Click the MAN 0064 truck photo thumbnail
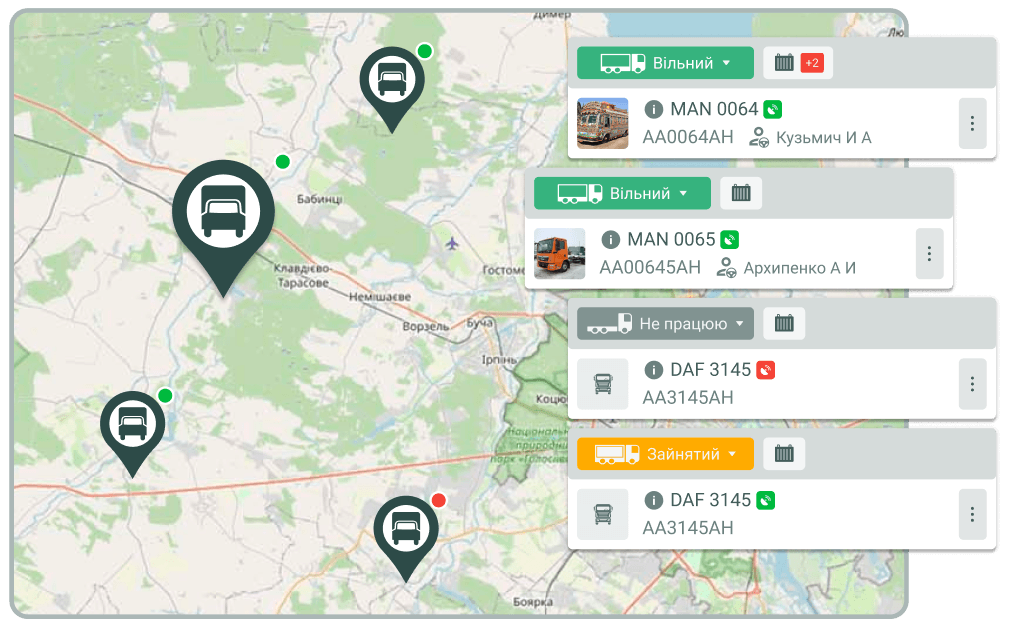The height and width of the screenshot is (633, 1024). [603, 123]
